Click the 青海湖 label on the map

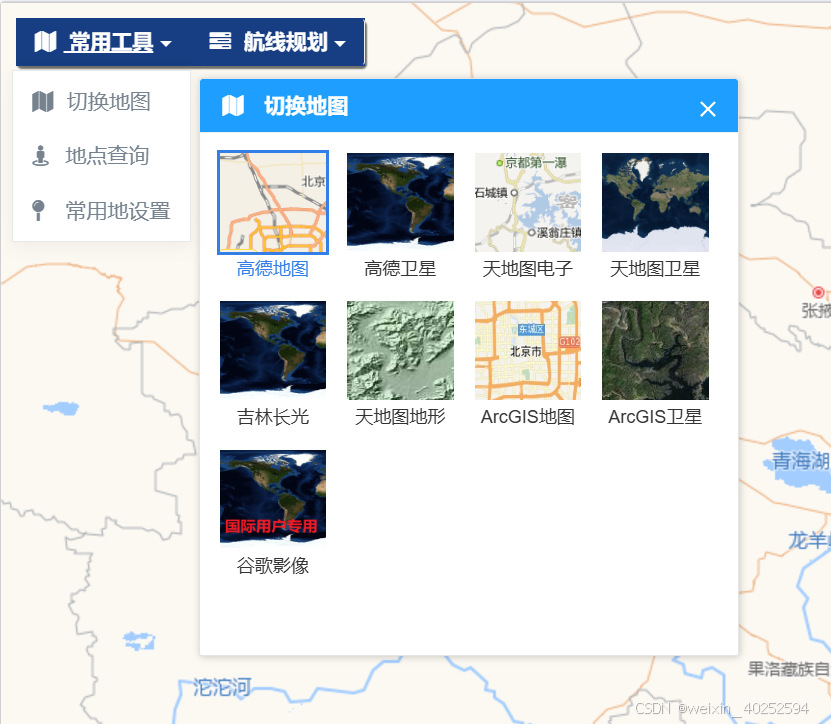(801, 461)
